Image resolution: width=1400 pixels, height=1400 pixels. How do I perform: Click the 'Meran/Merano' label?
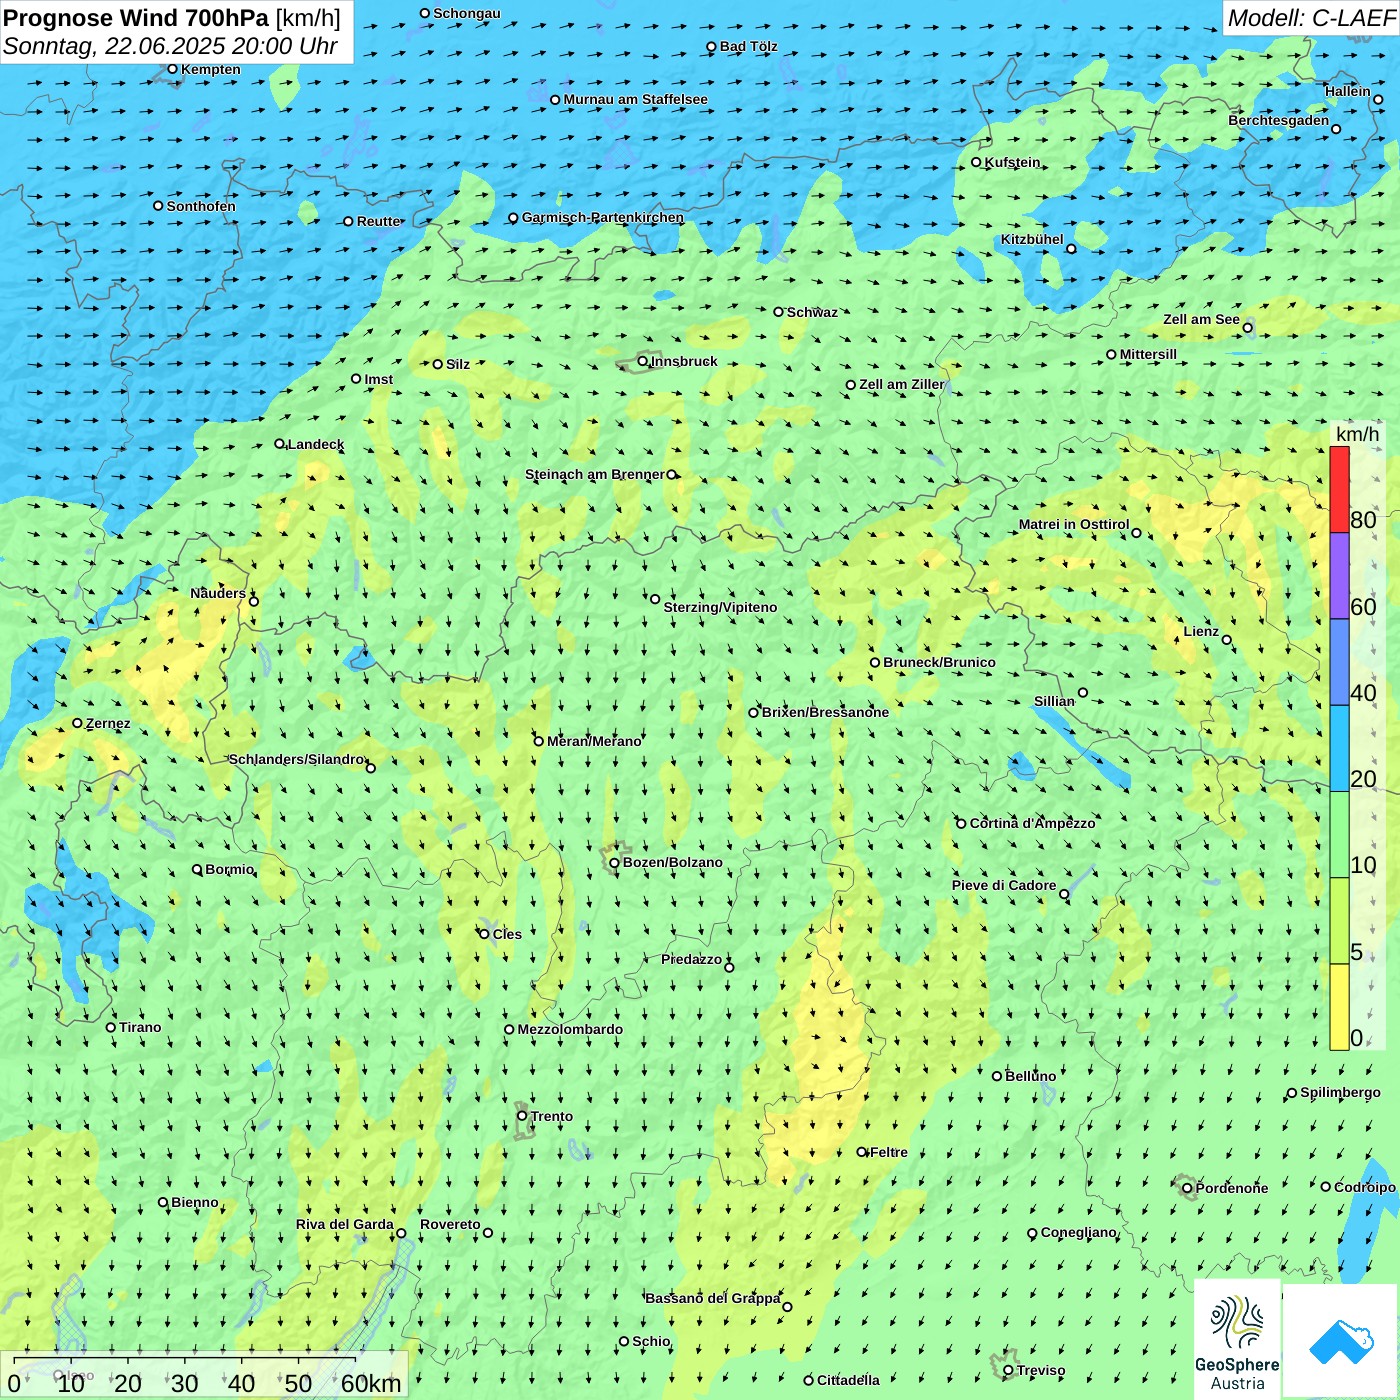pos(594,741)
